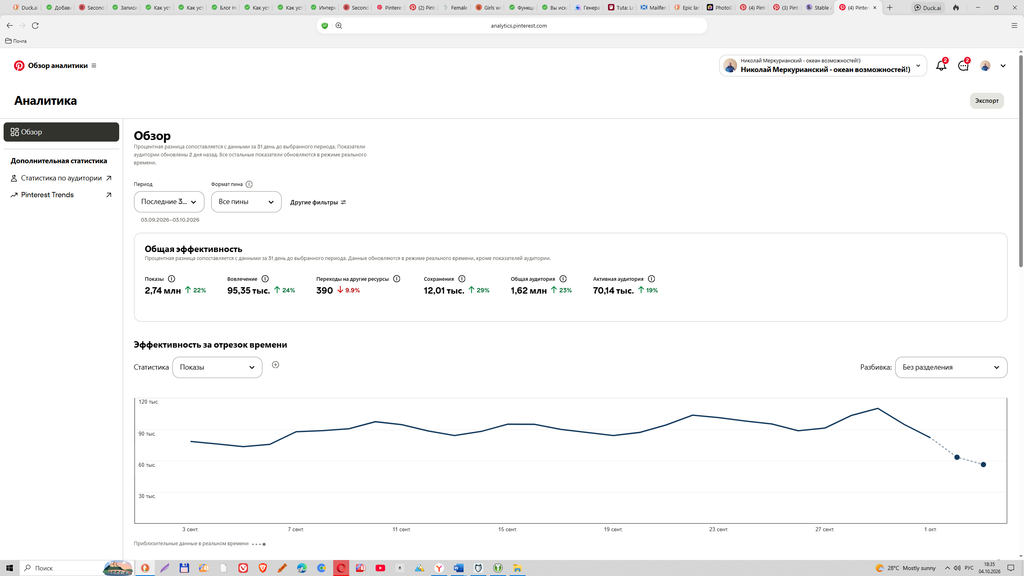Add another statistic with plus icon
1024x576 pixels.
pos(276,365)
